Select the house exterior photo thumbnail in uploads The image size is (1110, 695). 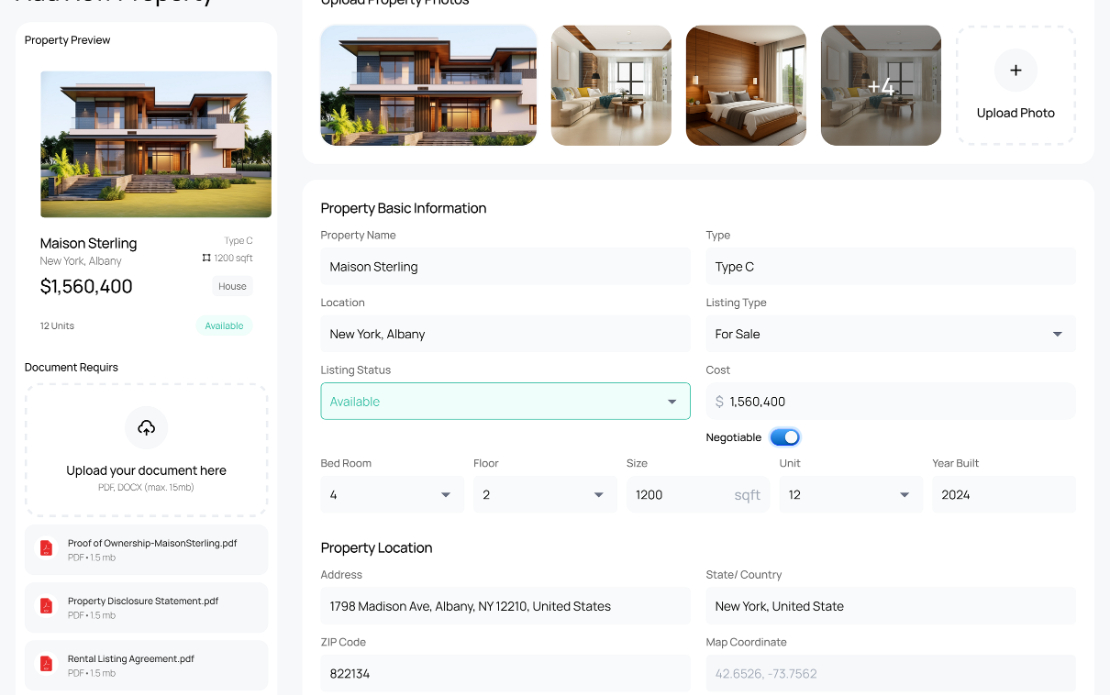click(x=428, y=86)
